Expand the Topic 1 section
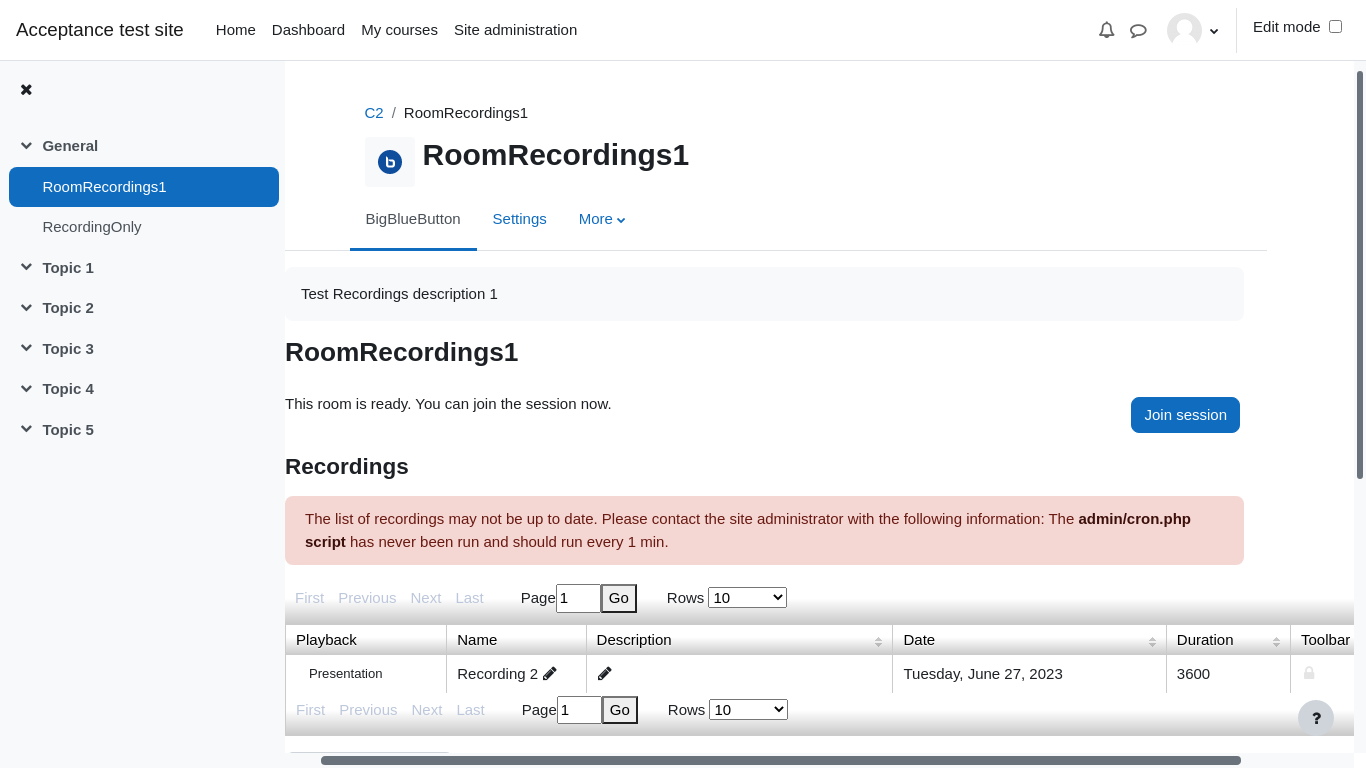Viewport: 1366px width, 768px height. tap(26, 267)
